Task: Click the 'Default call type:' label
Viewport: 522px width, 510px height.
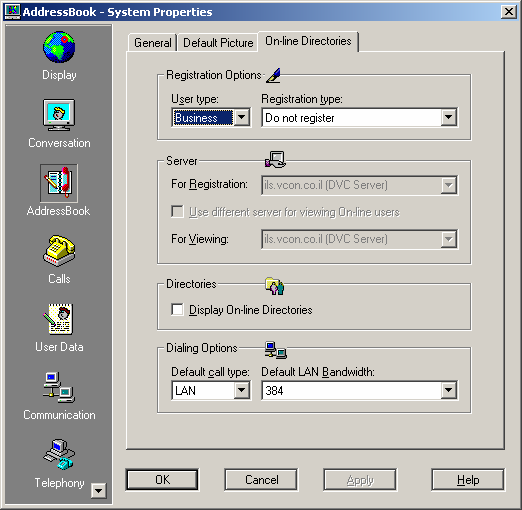Action: pyautogui.click(x=210, y=372)
